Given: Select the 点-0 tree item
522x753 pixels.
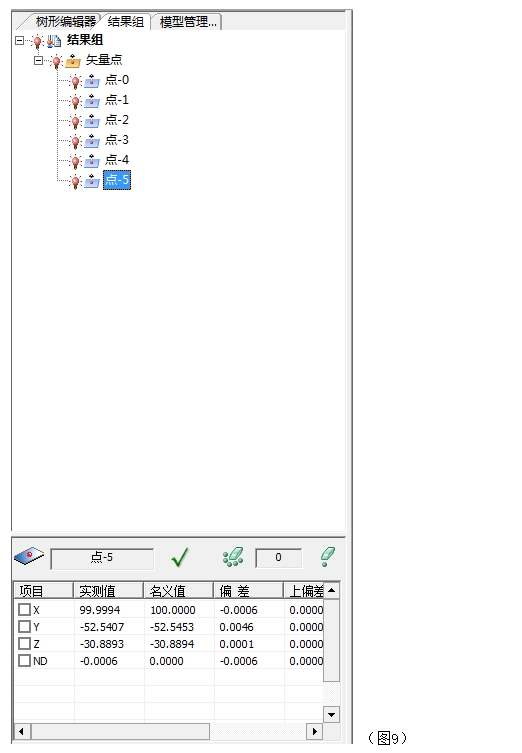Looking at the screenshot, I should pyautogui.click(x=117, y=80).
